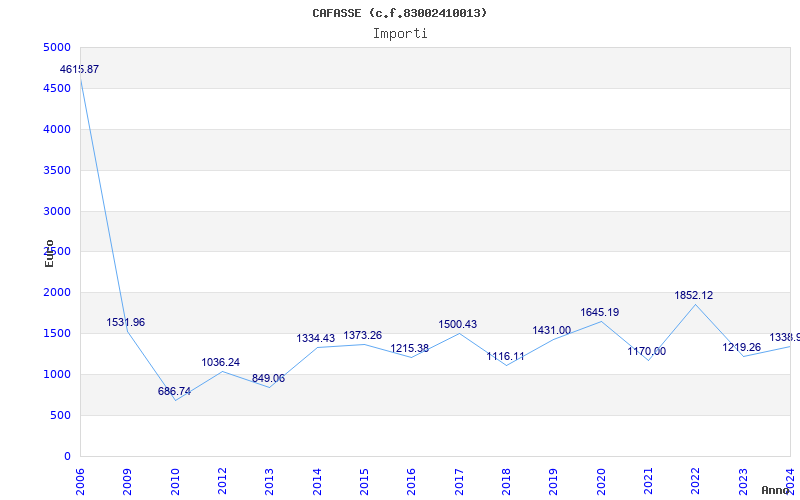Click the x-axis year 2019
The image size is (800, 500).
[x=554, y=482]
